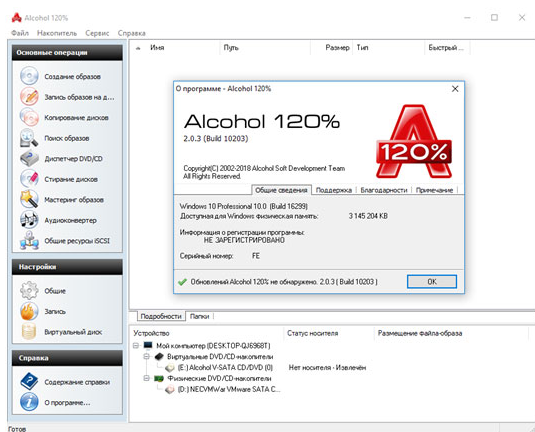Collapse the Мой компьютер tree node
This screenshot has width=535, height=432.
pyautogui.click(x=136, y=346)
